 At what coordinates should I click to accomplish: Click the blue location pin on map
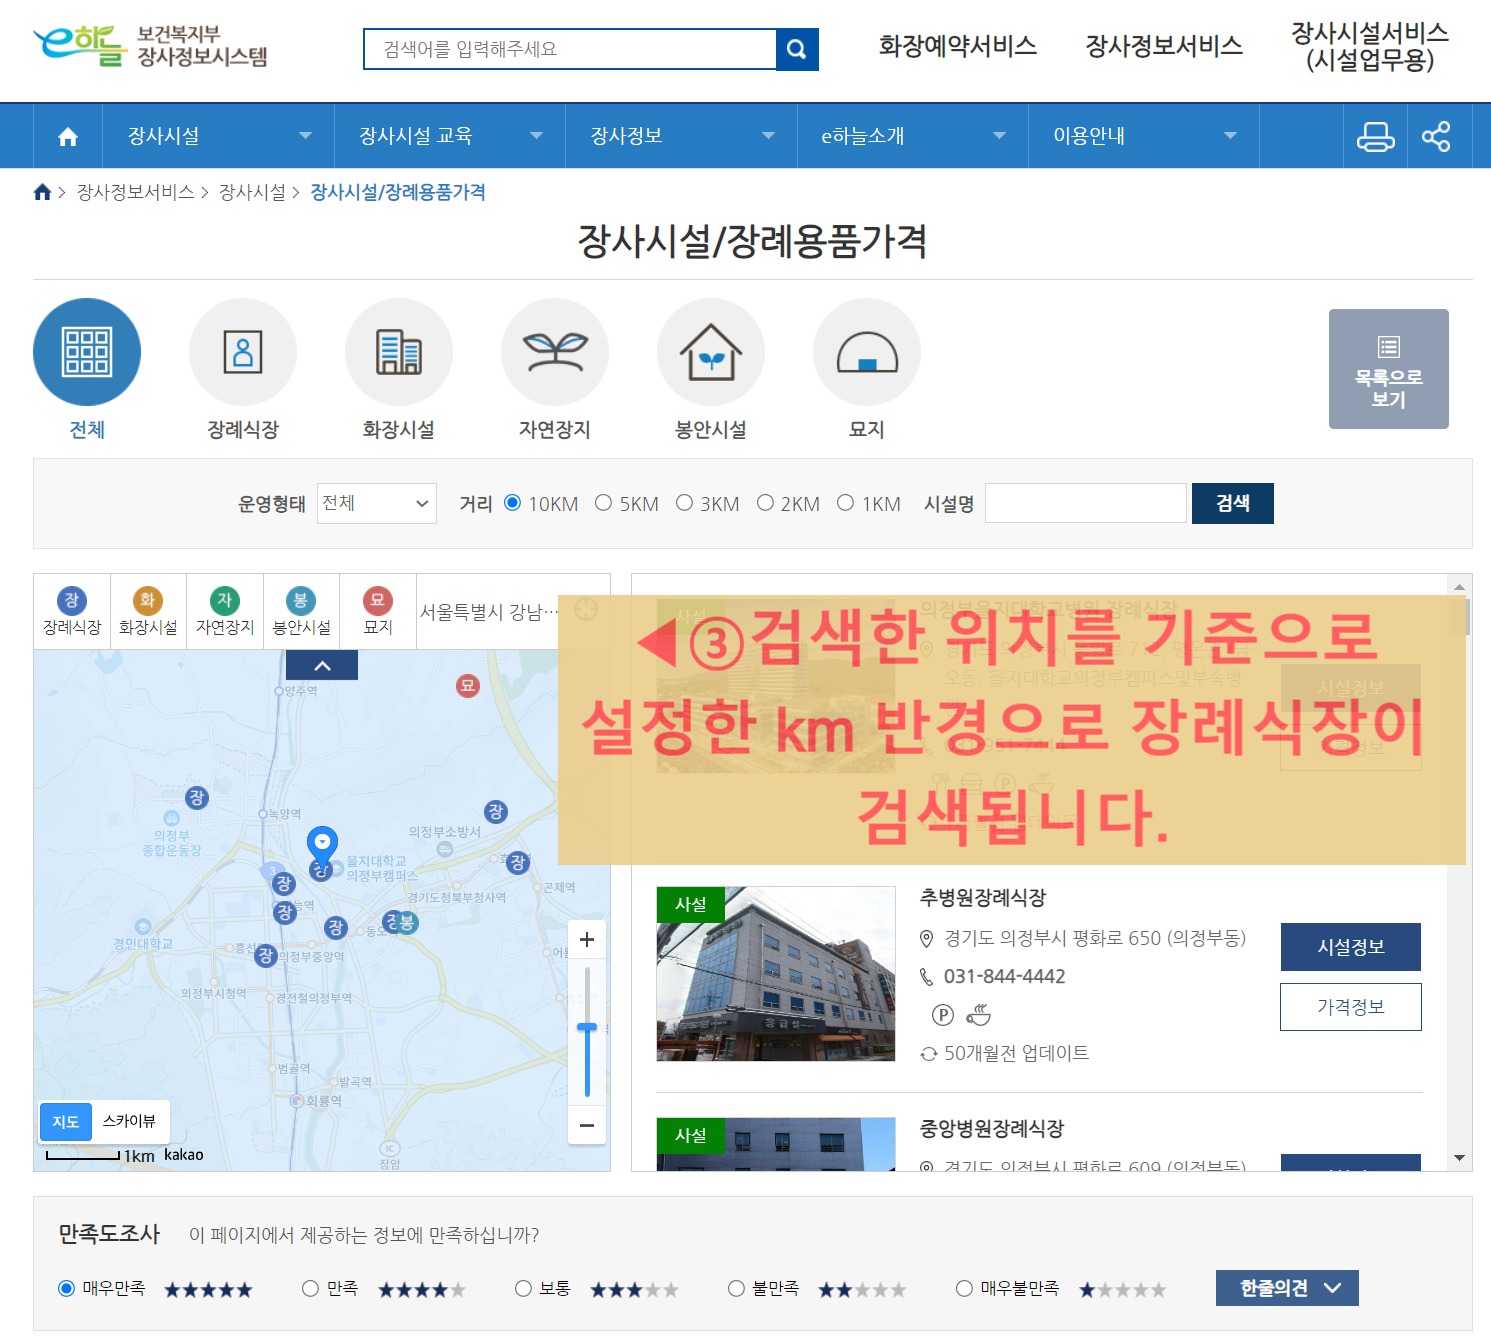(322, 845)
